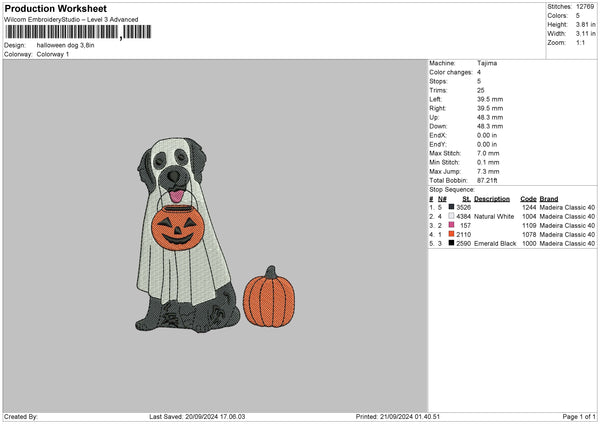
Task: Click the Machine value Tajima
Action: tap(487, 63)
